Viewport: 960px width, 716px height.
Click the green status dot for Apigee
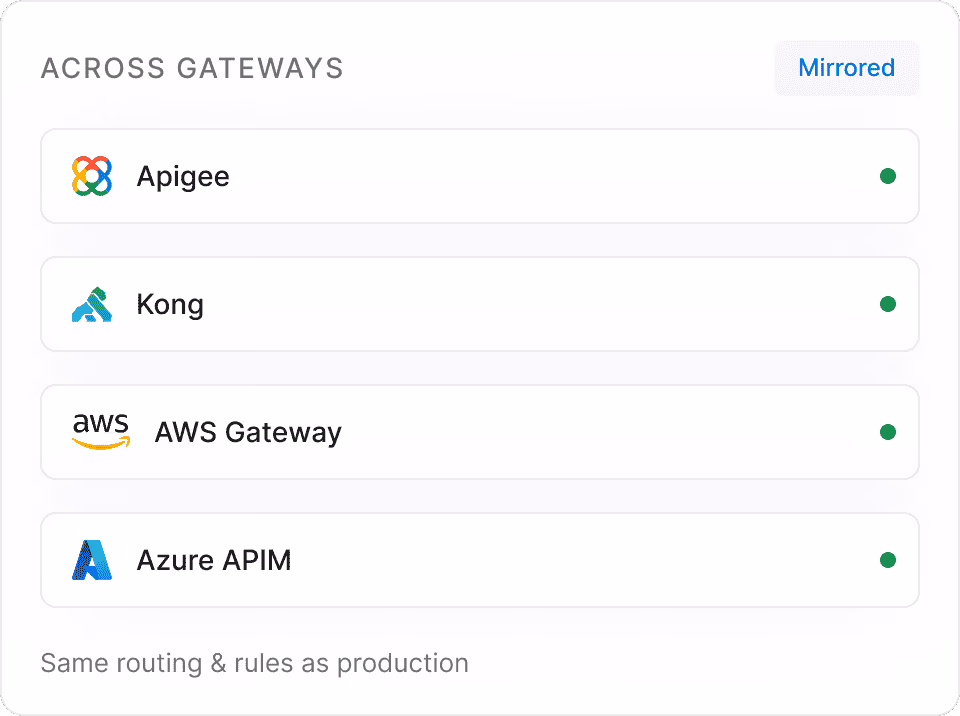888,176
